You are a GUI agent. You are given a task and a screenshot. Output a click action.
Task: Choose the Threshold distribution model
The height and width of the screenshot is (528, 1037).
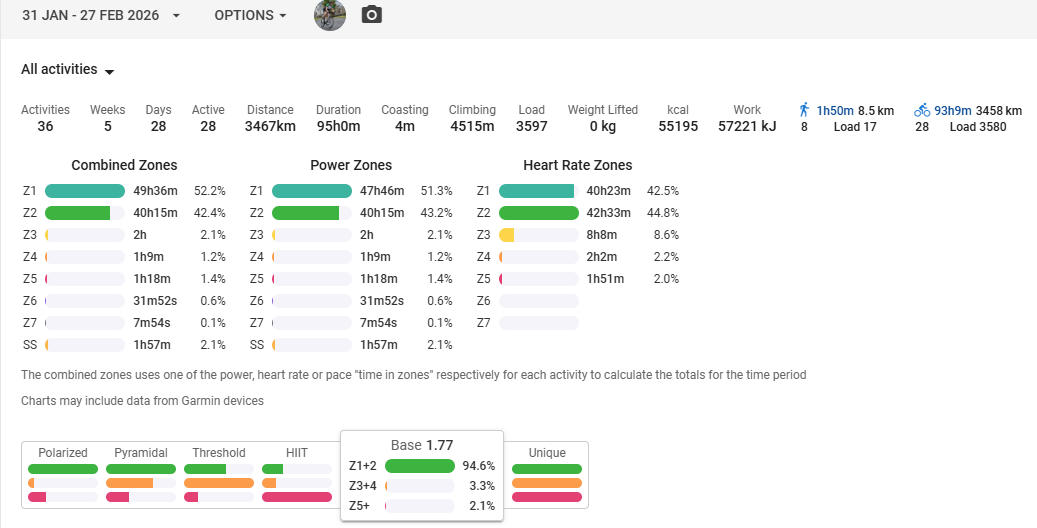[219, 476]
